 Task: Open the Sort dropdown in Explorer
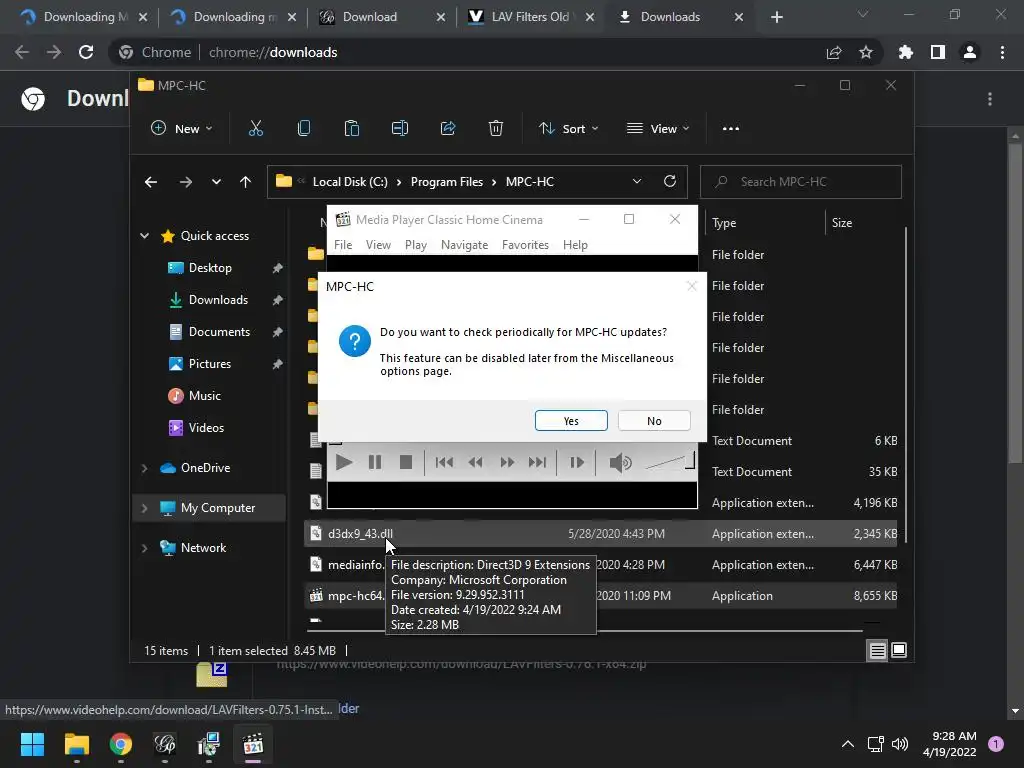coord(568,129)
